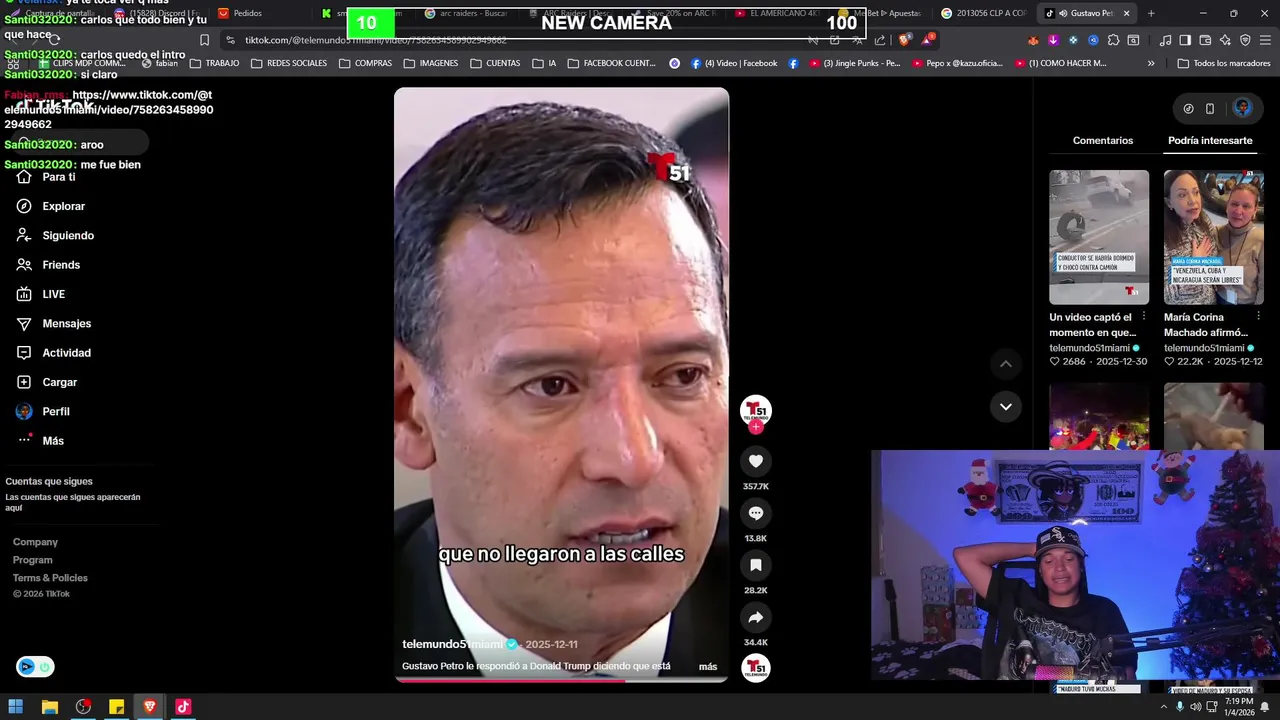Open TikTok app from taskbar
This screenshot has width=1280, height=720.
coord(183,707)
